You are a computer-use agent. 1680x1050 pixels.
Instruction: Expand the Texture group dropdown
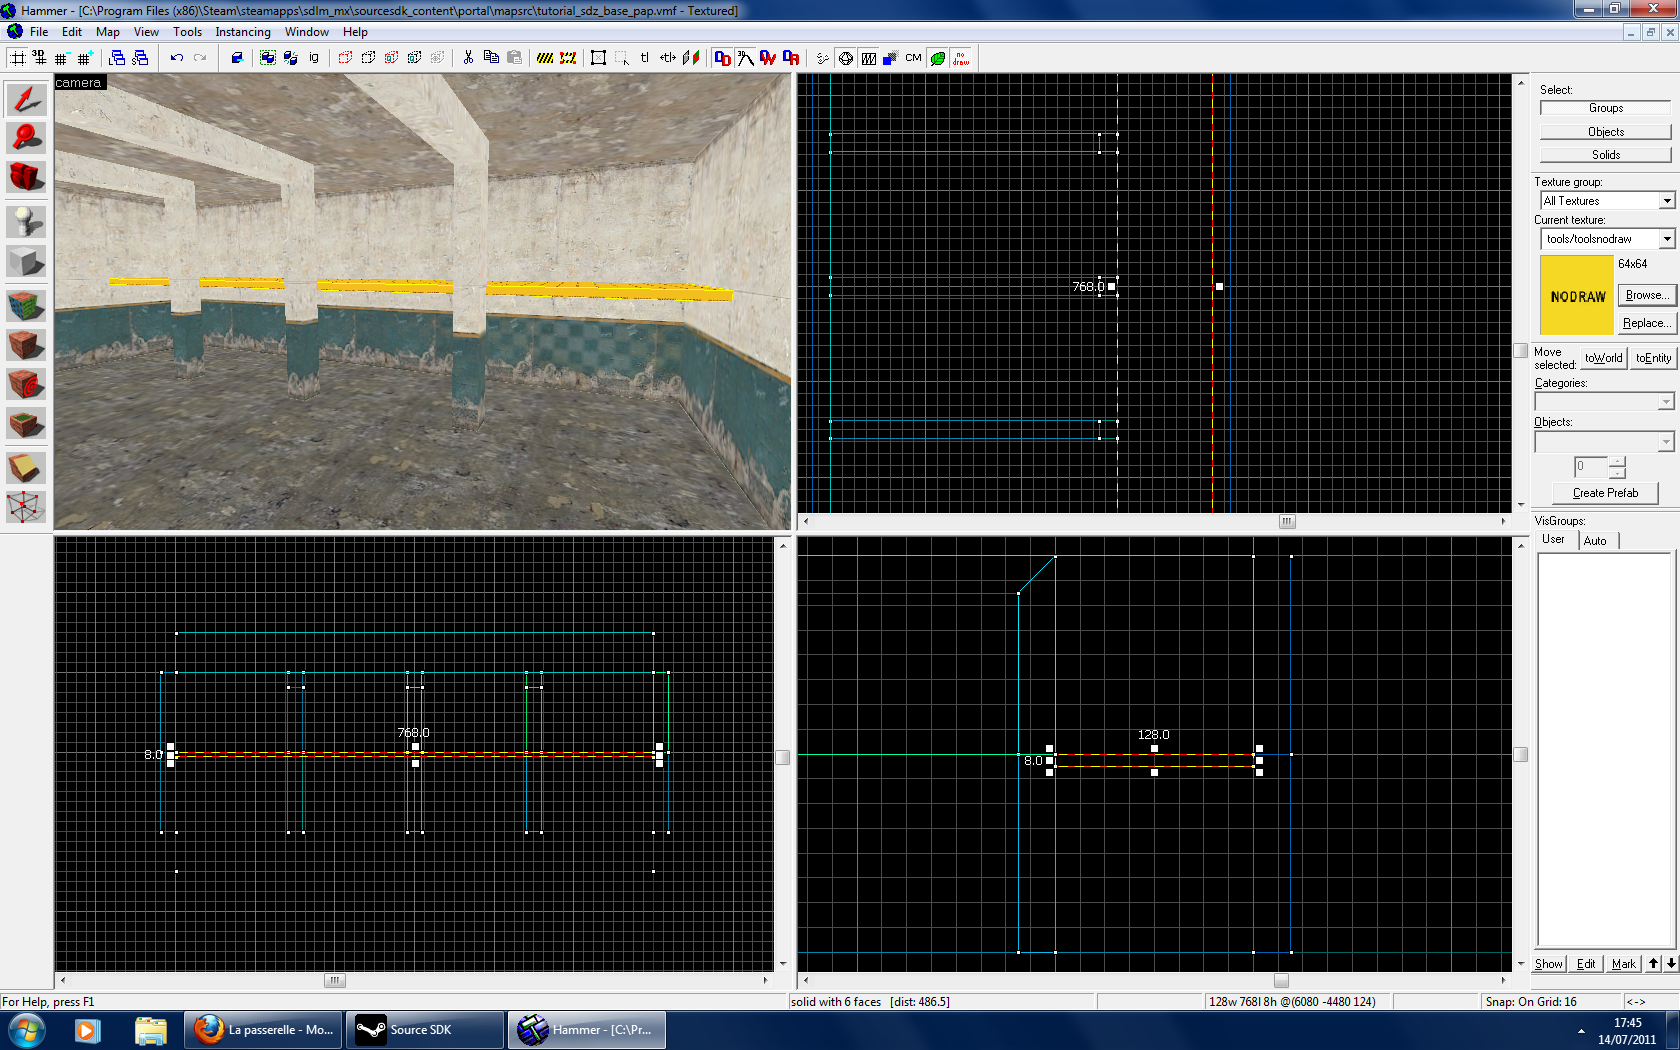tap(1666, 201)
